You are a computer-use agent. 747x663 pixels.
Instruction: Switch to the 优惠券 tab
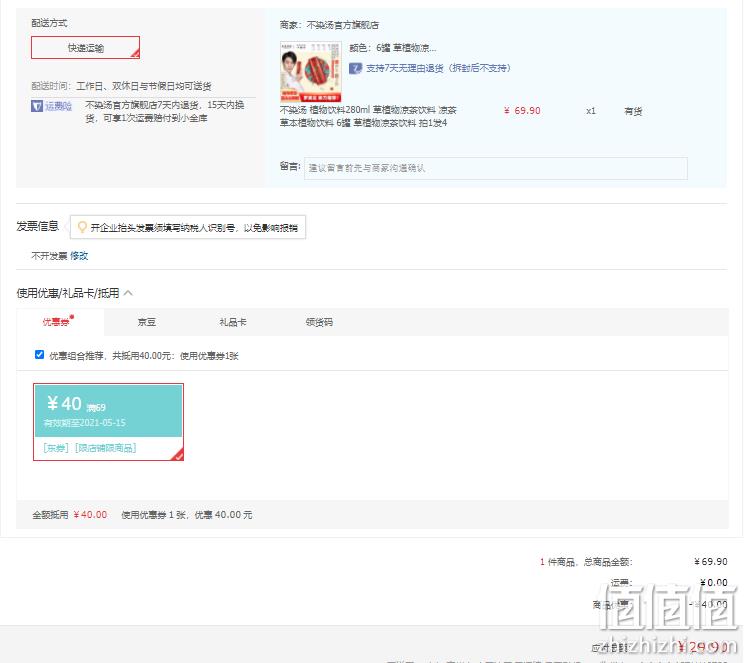click(x=59, y=321)
